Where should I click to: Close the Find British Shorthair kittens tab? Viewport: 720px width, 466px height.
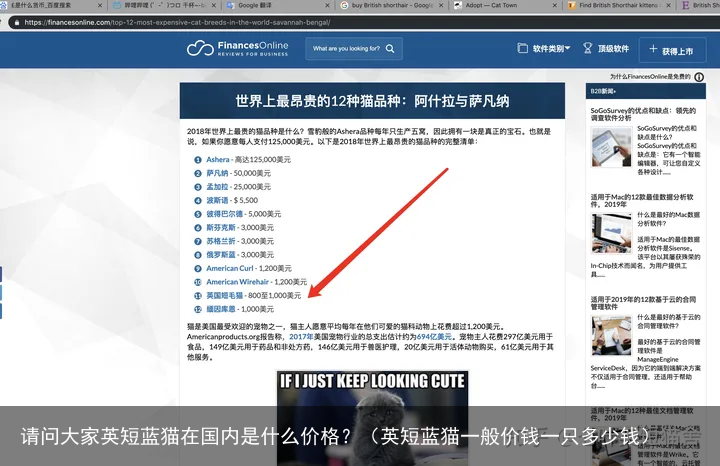[668, 6]
